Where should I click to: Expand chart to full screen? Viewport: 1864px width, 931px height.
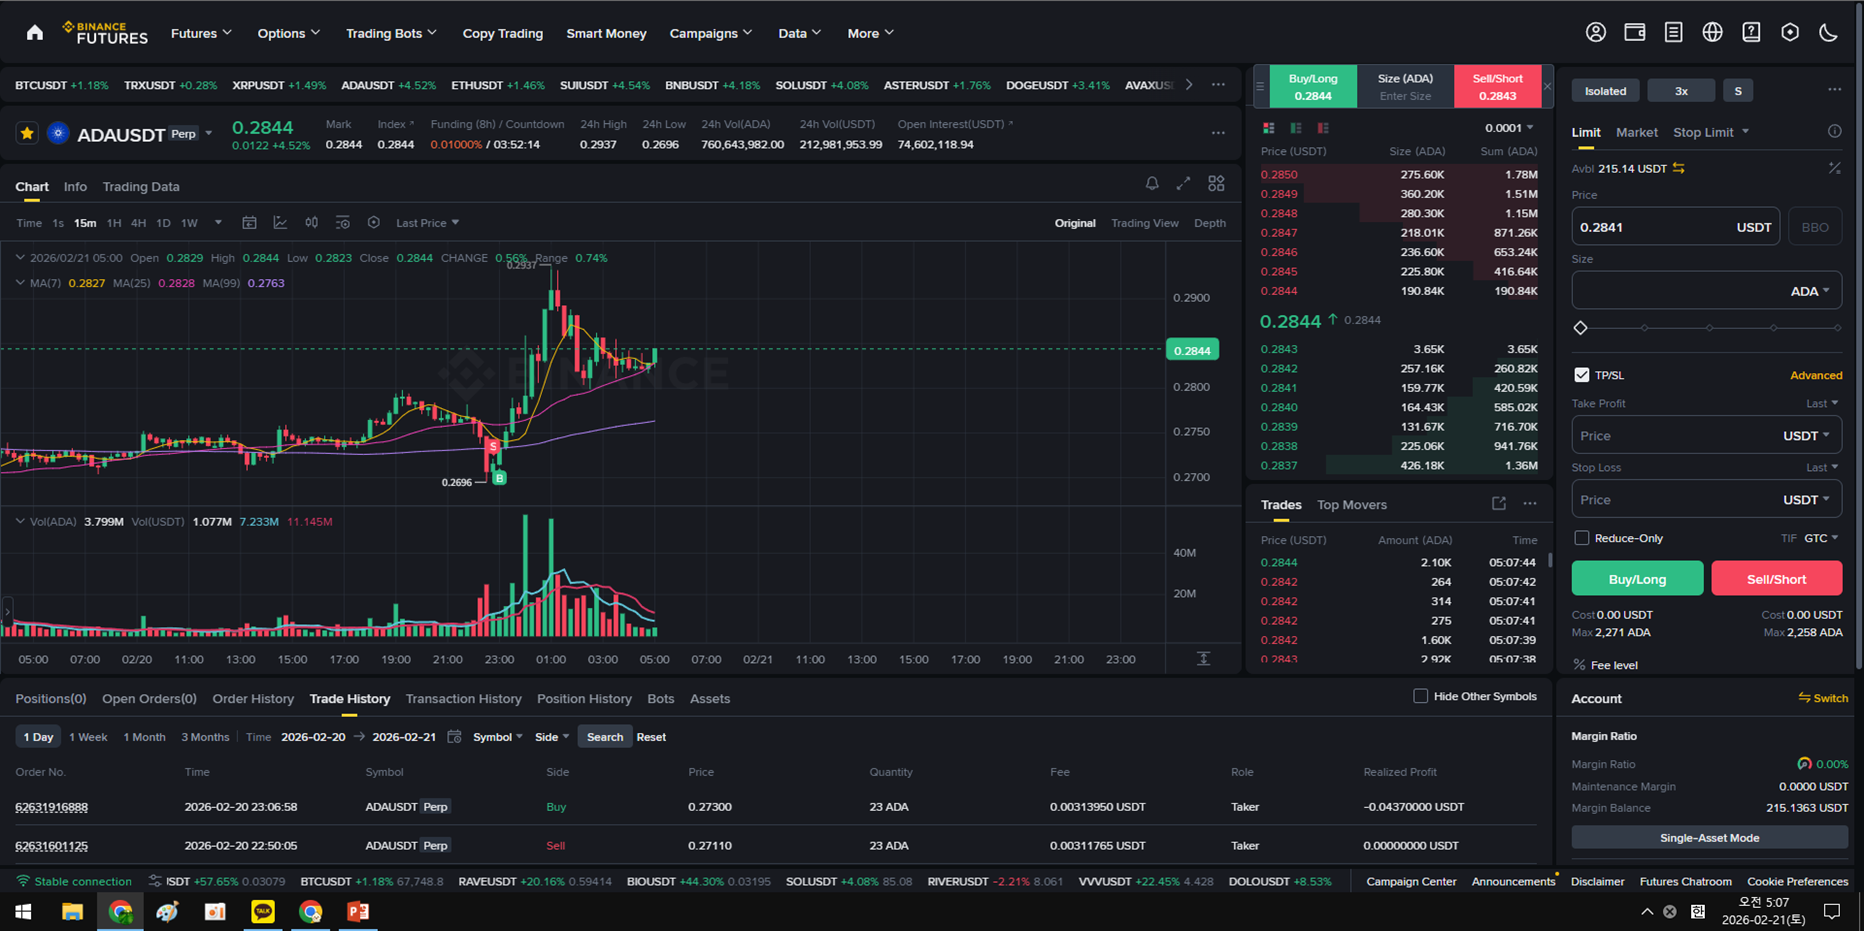(1184, 184)
